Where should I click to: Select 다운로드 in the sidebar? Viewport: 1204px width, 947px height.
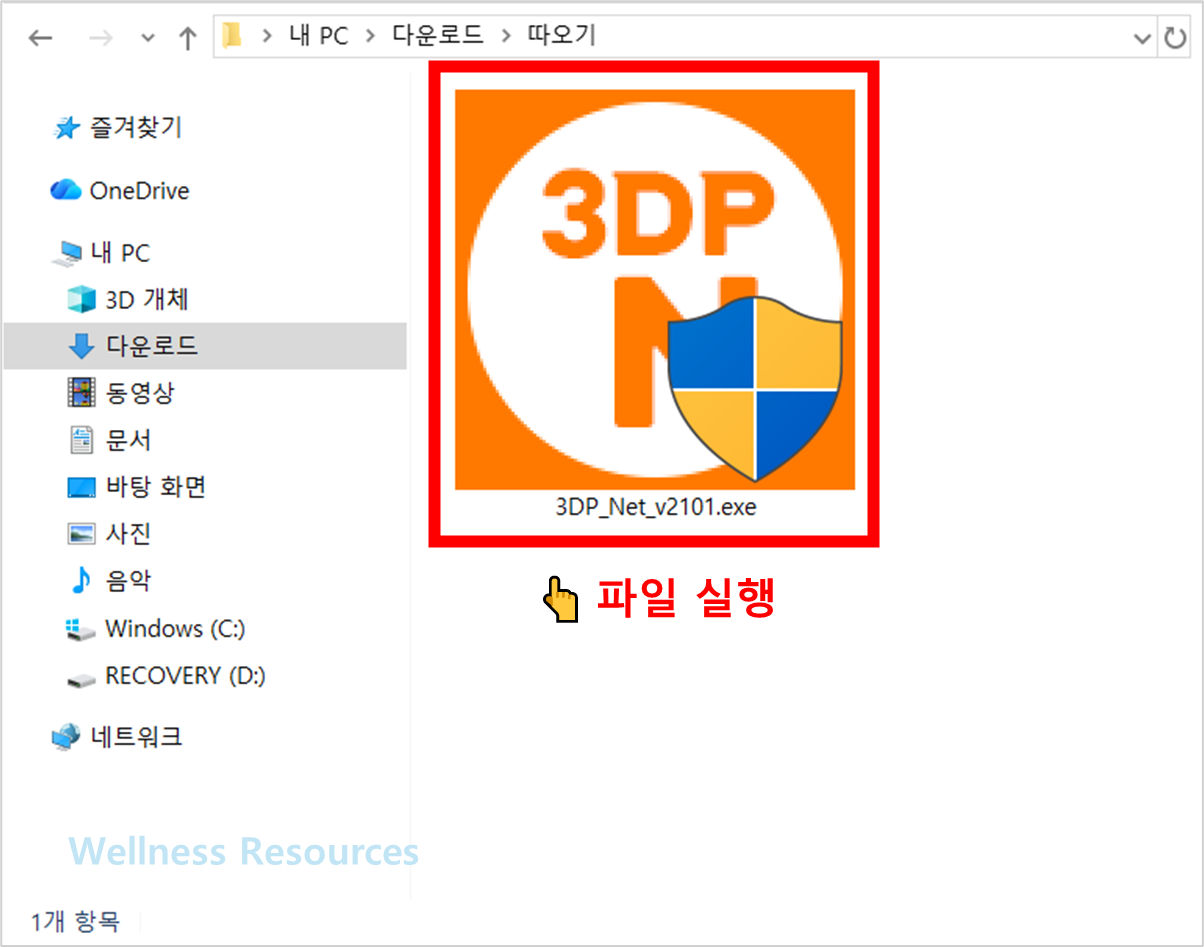205,346
